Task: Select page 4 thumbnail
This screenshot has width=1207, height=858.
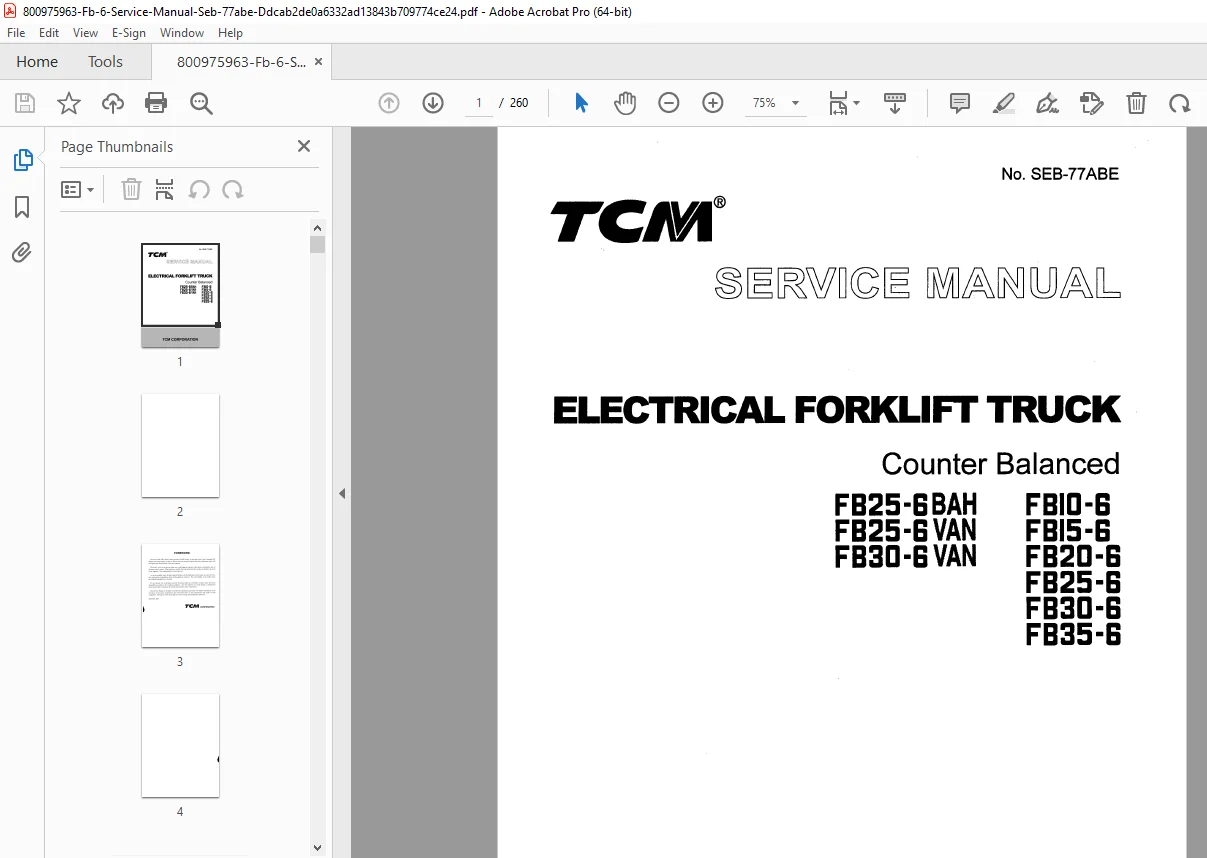Action: click(180, 745)
